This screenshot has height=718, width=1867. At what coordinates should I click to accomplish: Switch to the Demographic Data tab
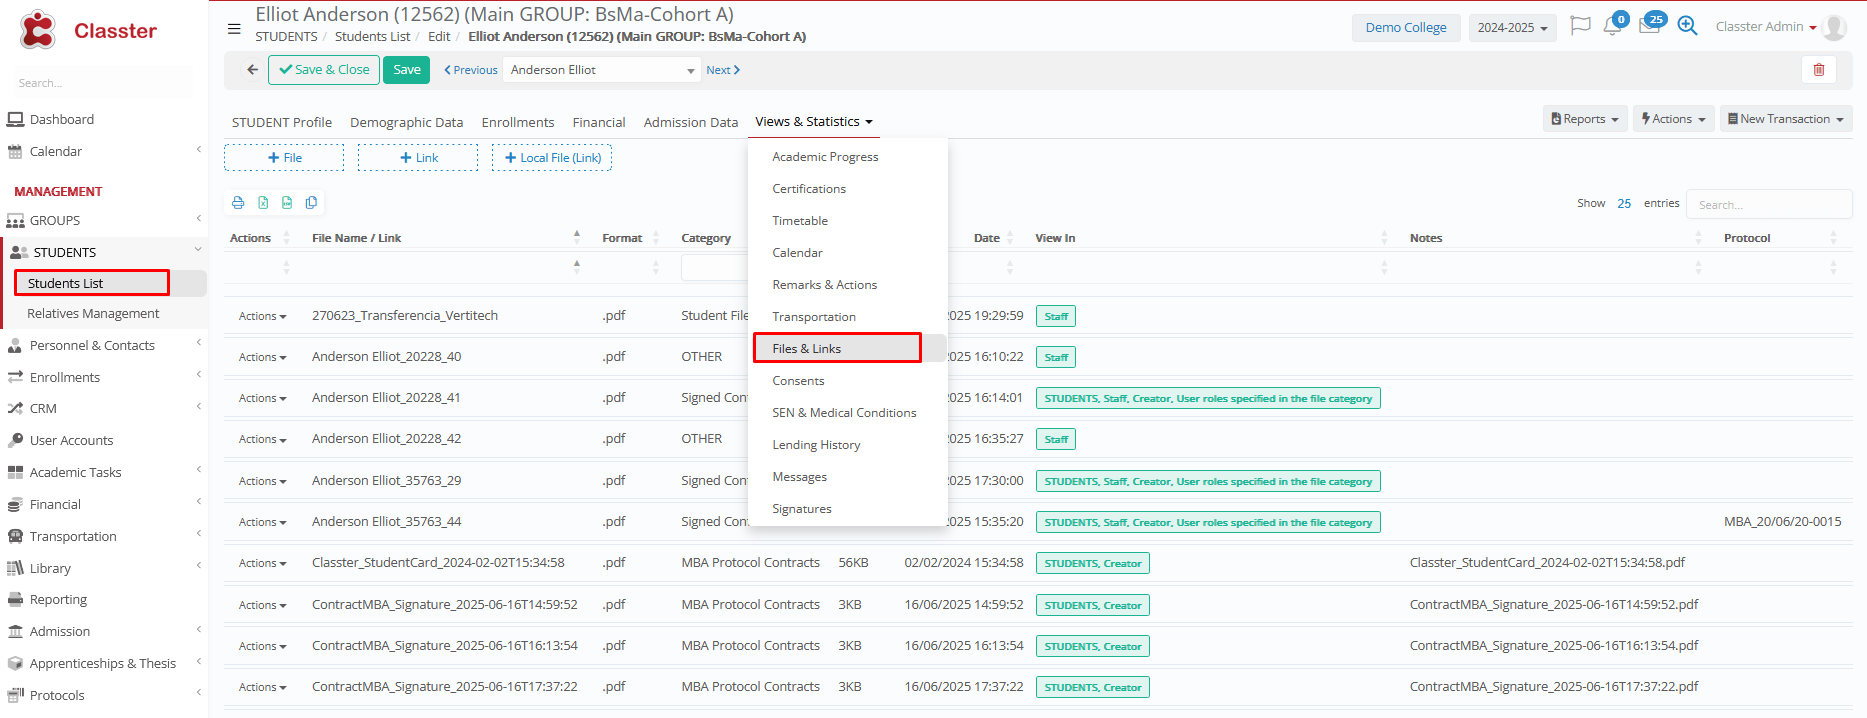coord(406,122)
